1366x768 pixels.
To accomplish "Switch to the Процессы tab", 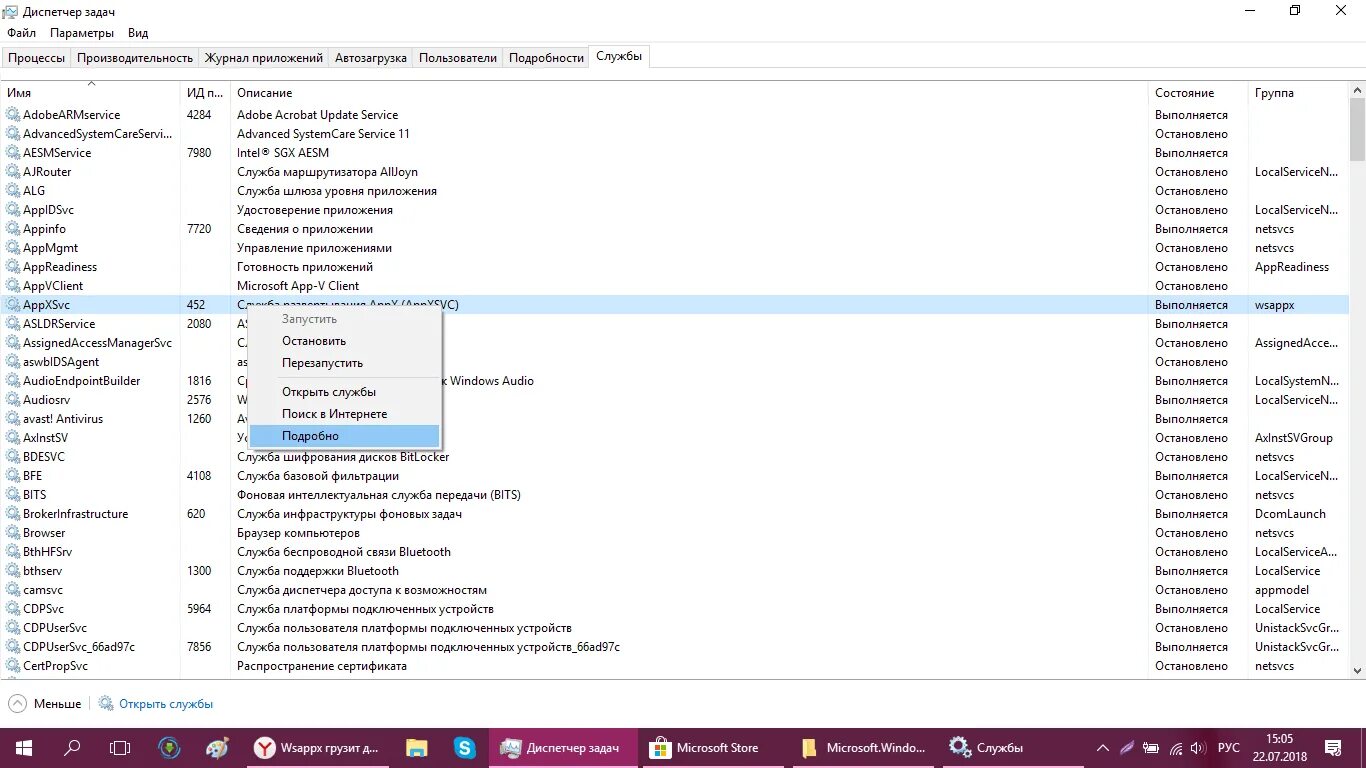I will [36, 58].
